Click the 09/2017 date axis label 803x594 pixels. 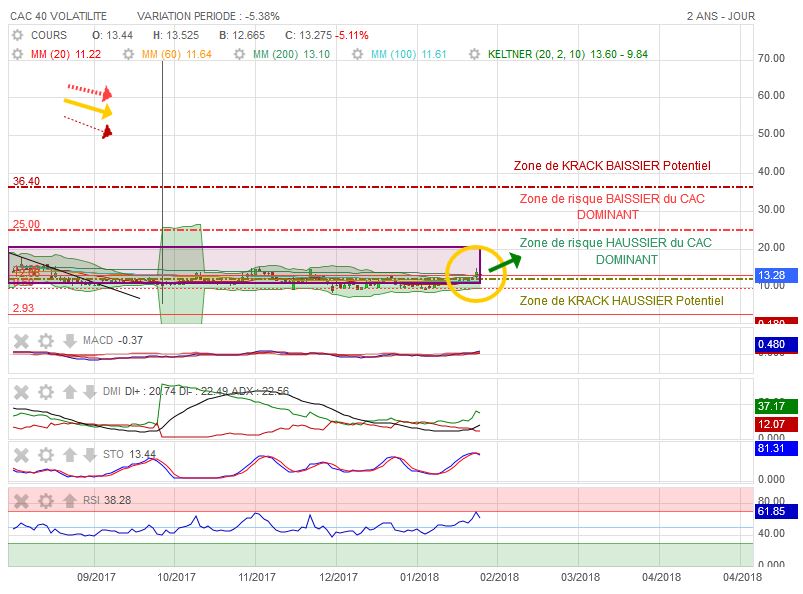click(x=96, y=577)
